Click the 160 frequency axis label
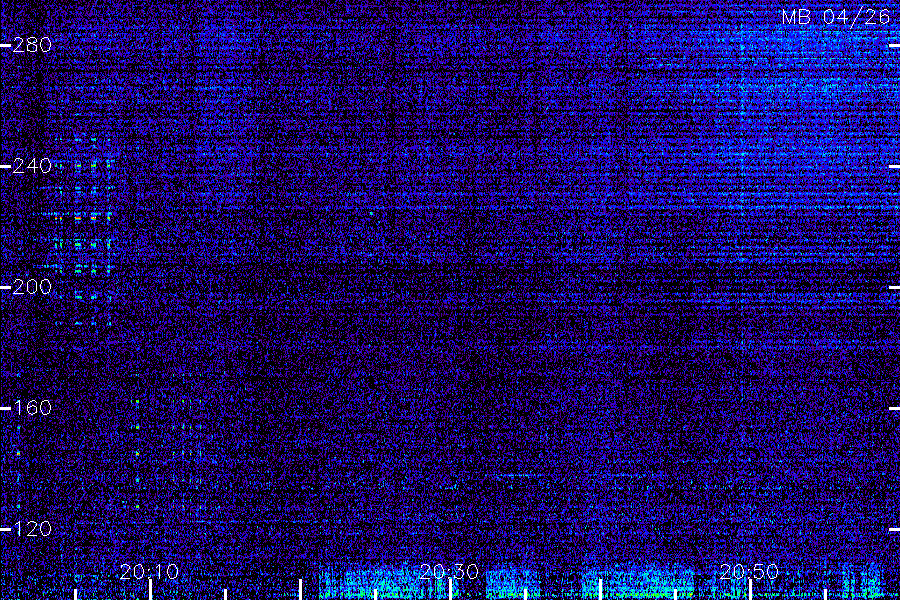This screenshot has width=900, height=600. [x=32, y=408]
